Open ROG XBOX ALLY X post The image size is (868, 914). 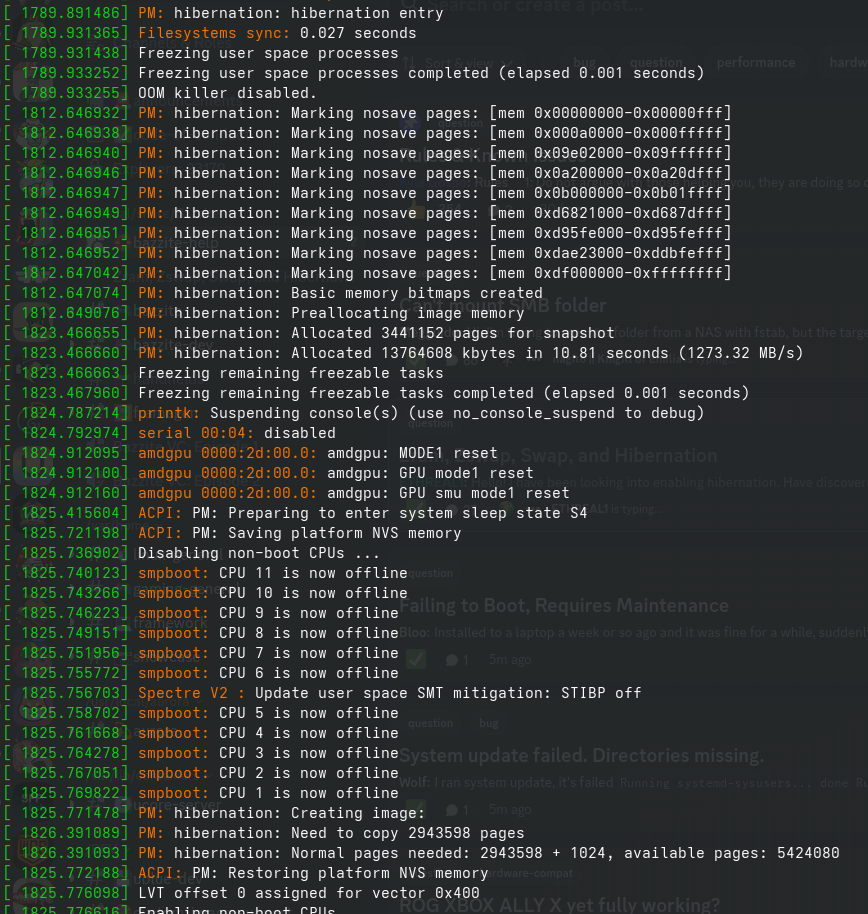560,905
